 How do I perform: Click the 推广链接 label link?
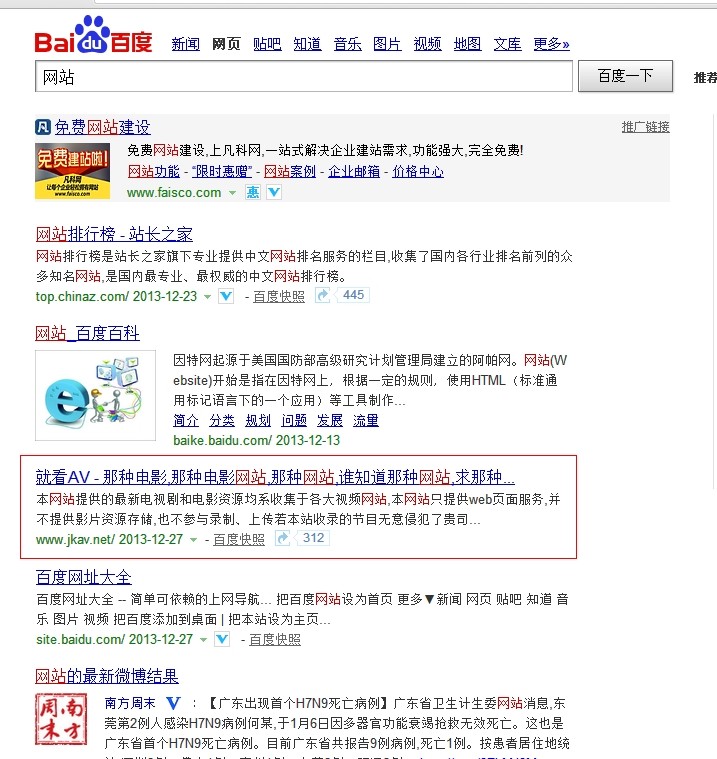point(646,127)
